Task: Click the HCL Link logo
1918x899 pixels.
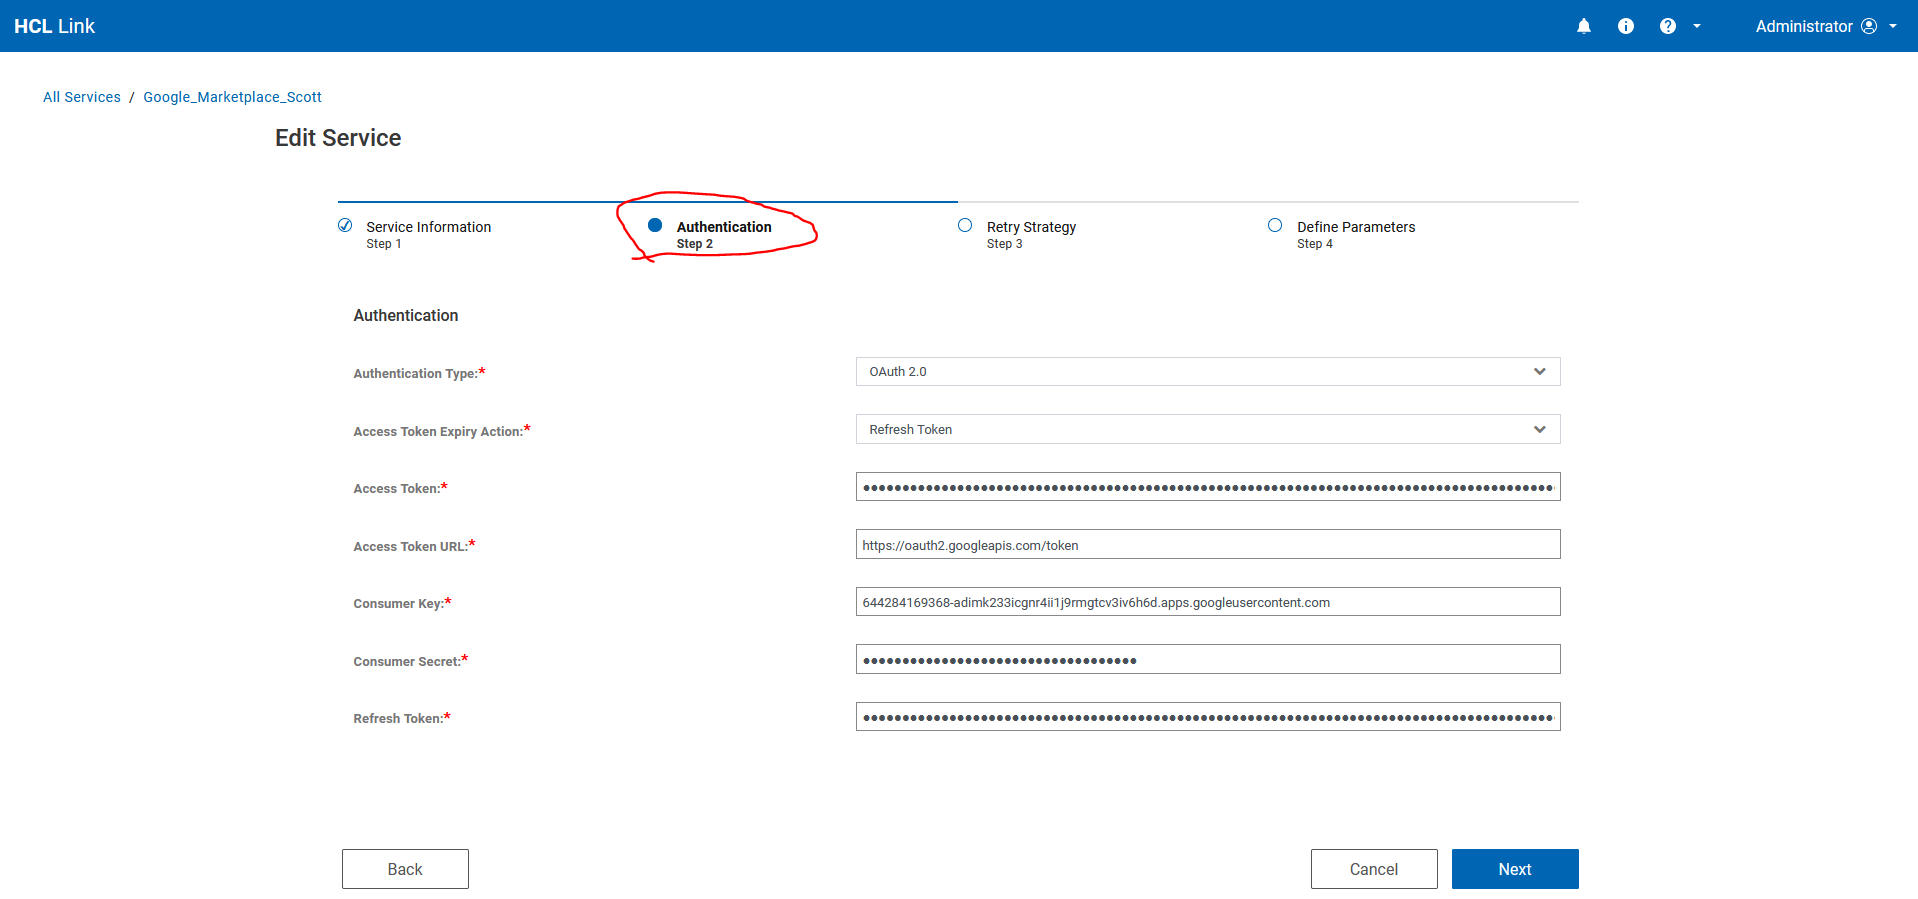Action: point(54,26)
